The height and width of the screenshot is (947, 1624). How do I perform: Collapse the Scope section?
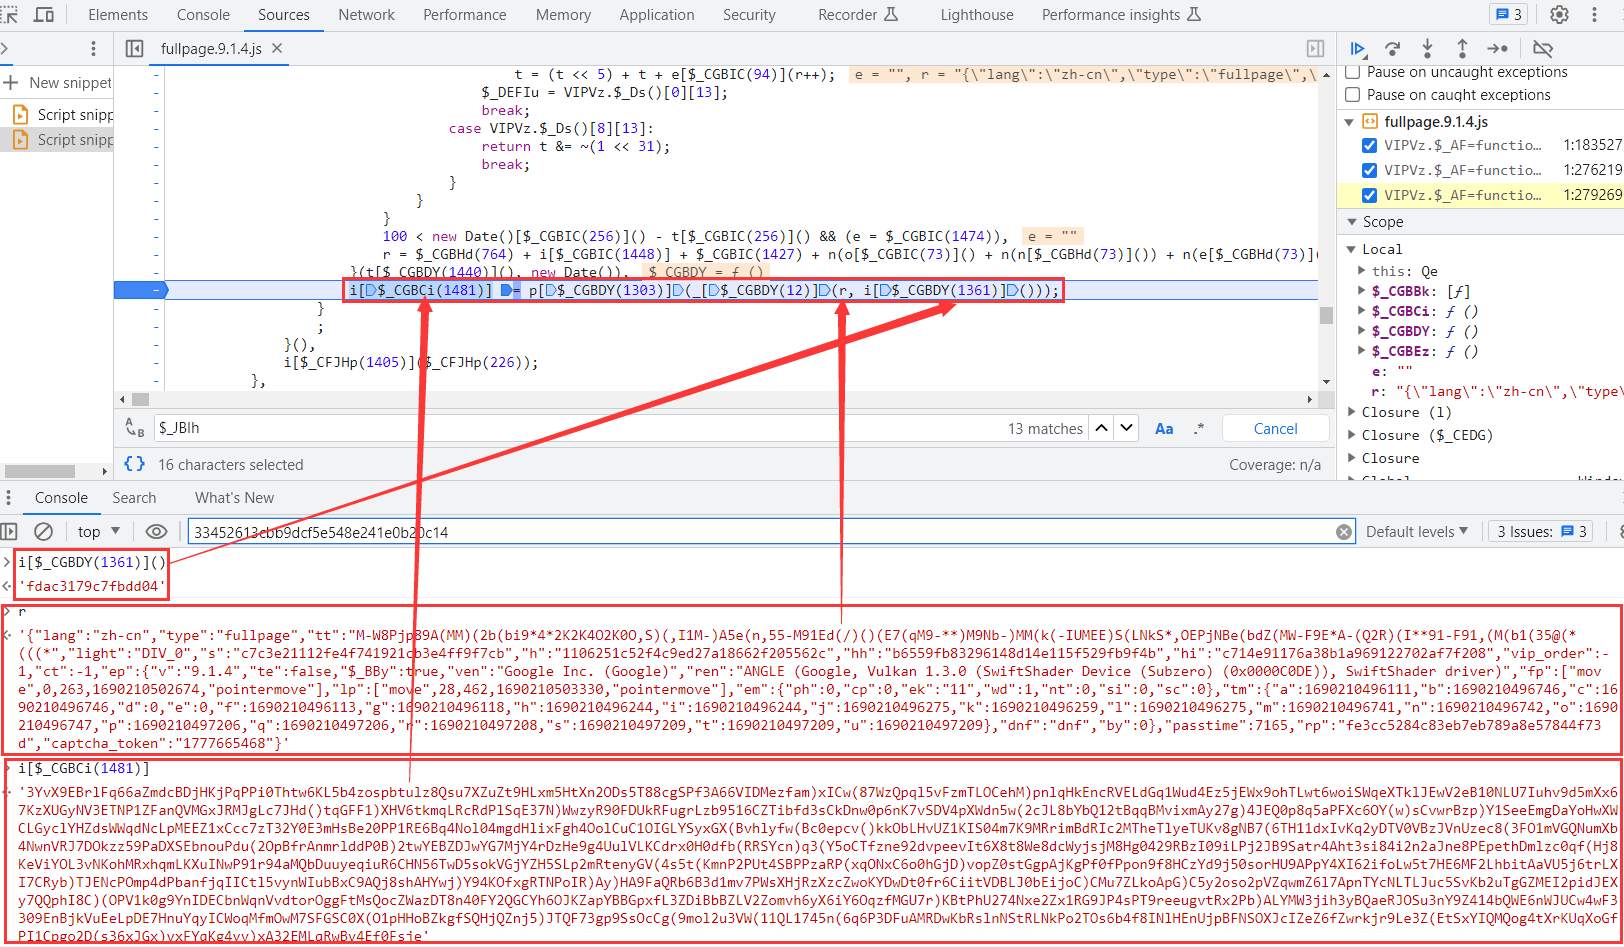[x=1349, y=222]
